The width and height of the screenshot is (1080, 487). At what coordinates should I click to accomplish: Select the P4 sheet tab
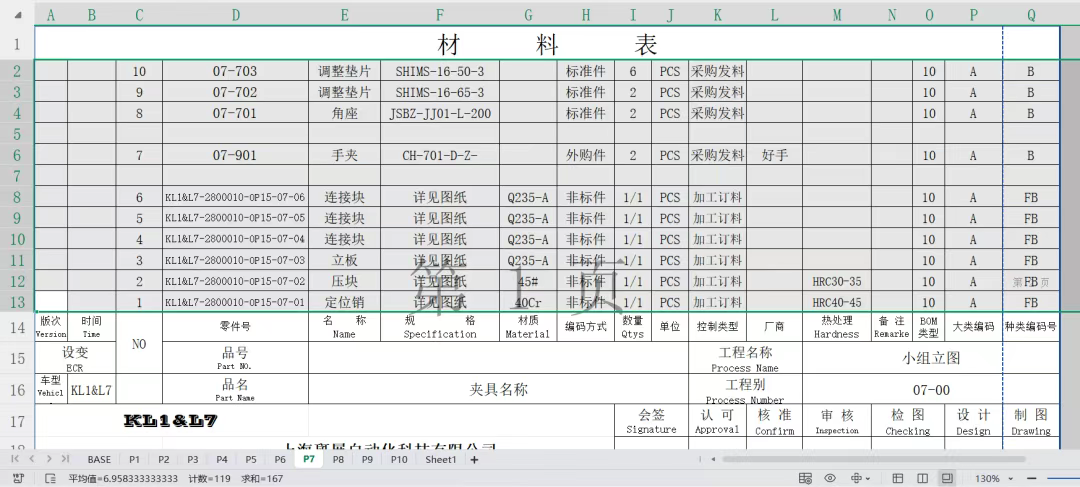[x=222, y=459]
